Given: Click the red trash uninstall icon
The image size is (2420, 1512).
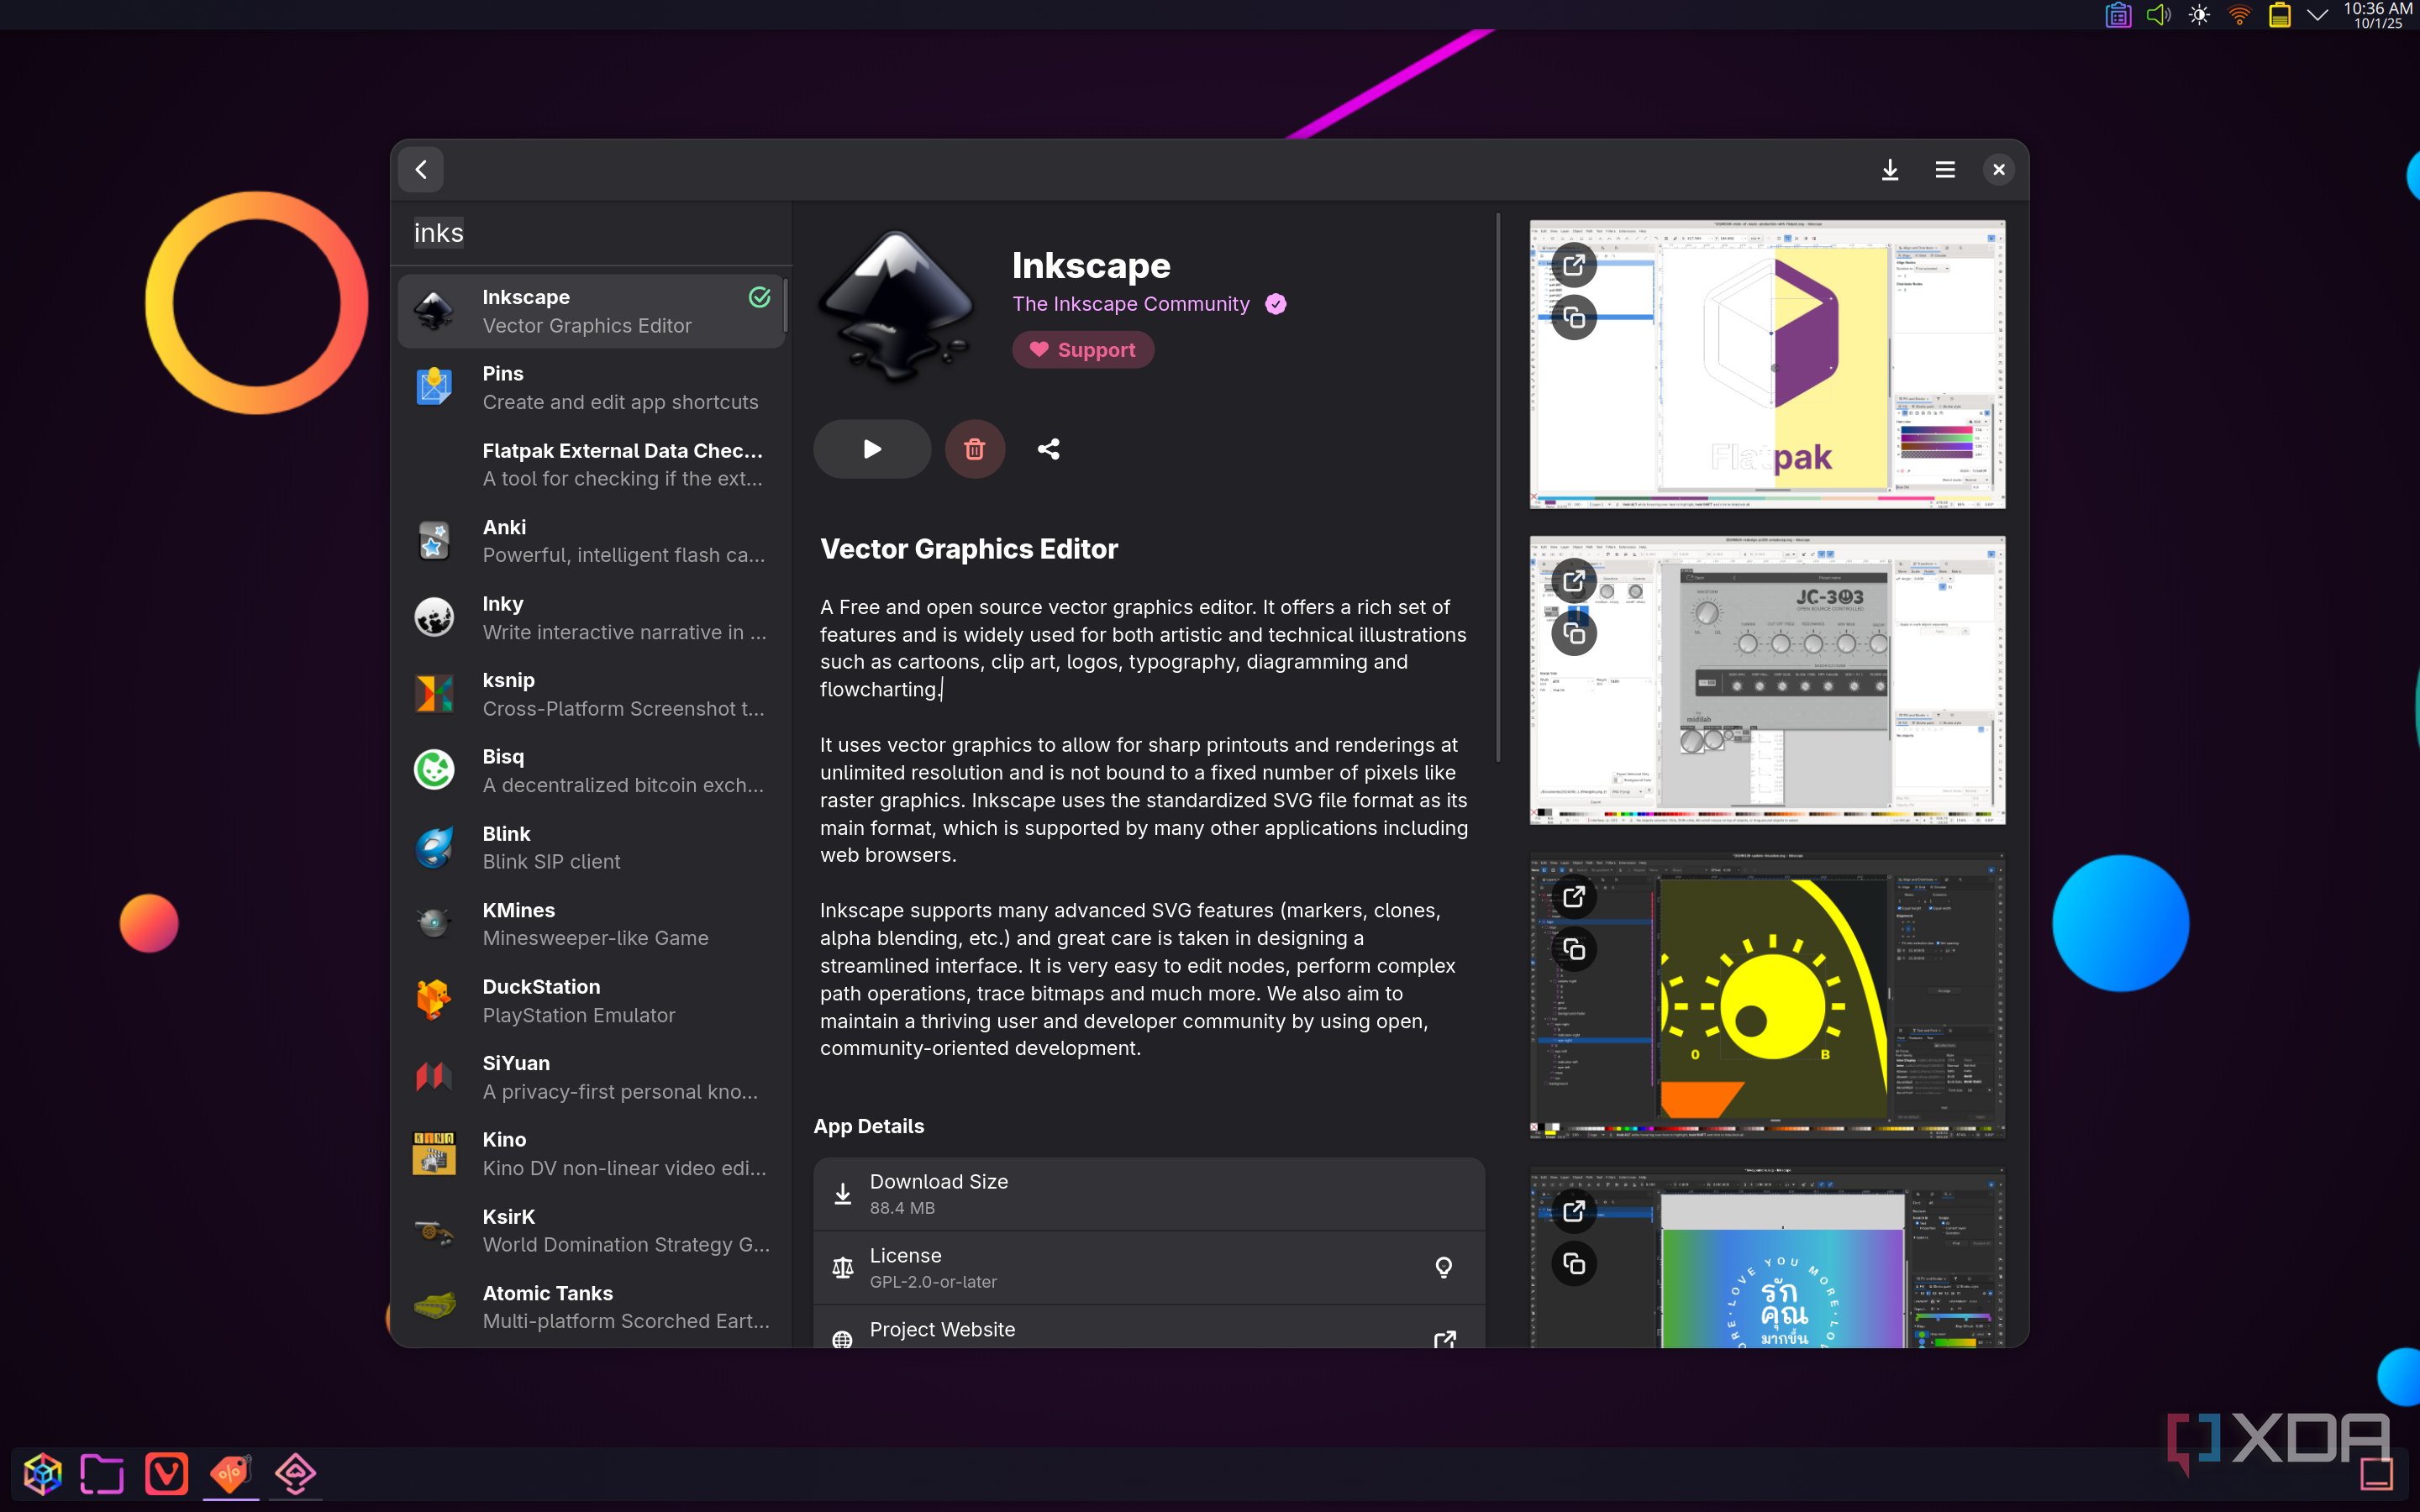Looking at the screenshot, I should tap(974, 449).
